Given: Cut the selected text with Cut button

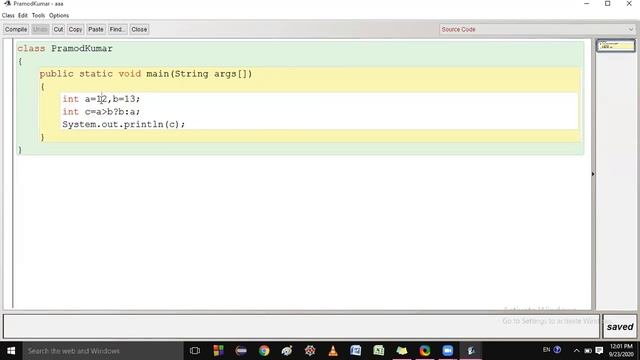Looking at the screenshot, I should click(58, 29).
